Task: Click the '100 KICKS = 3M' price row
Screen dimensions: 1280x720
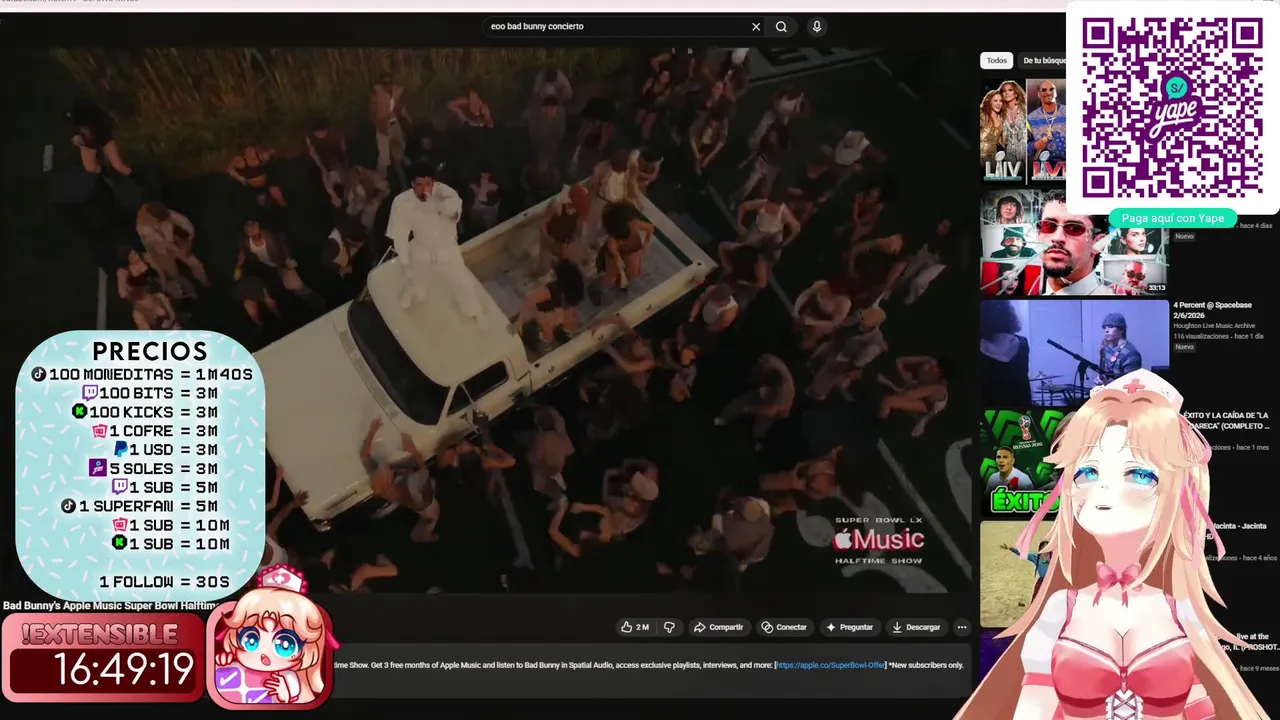Action: [x=145, y=412]
